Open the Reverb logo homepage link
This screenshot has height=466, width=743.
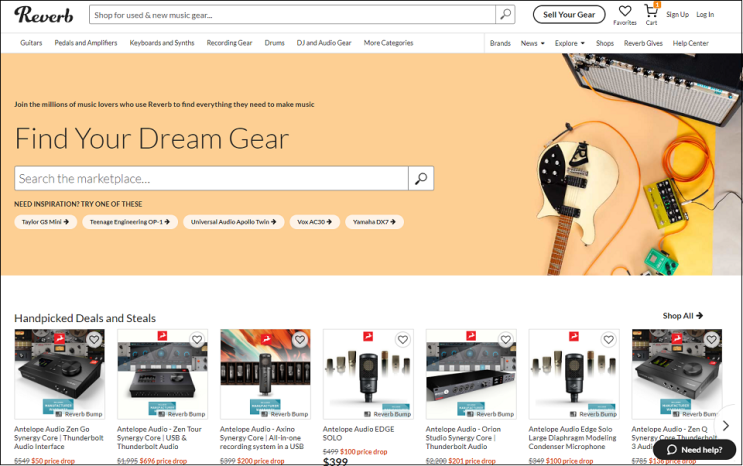[x=44, y=14]
